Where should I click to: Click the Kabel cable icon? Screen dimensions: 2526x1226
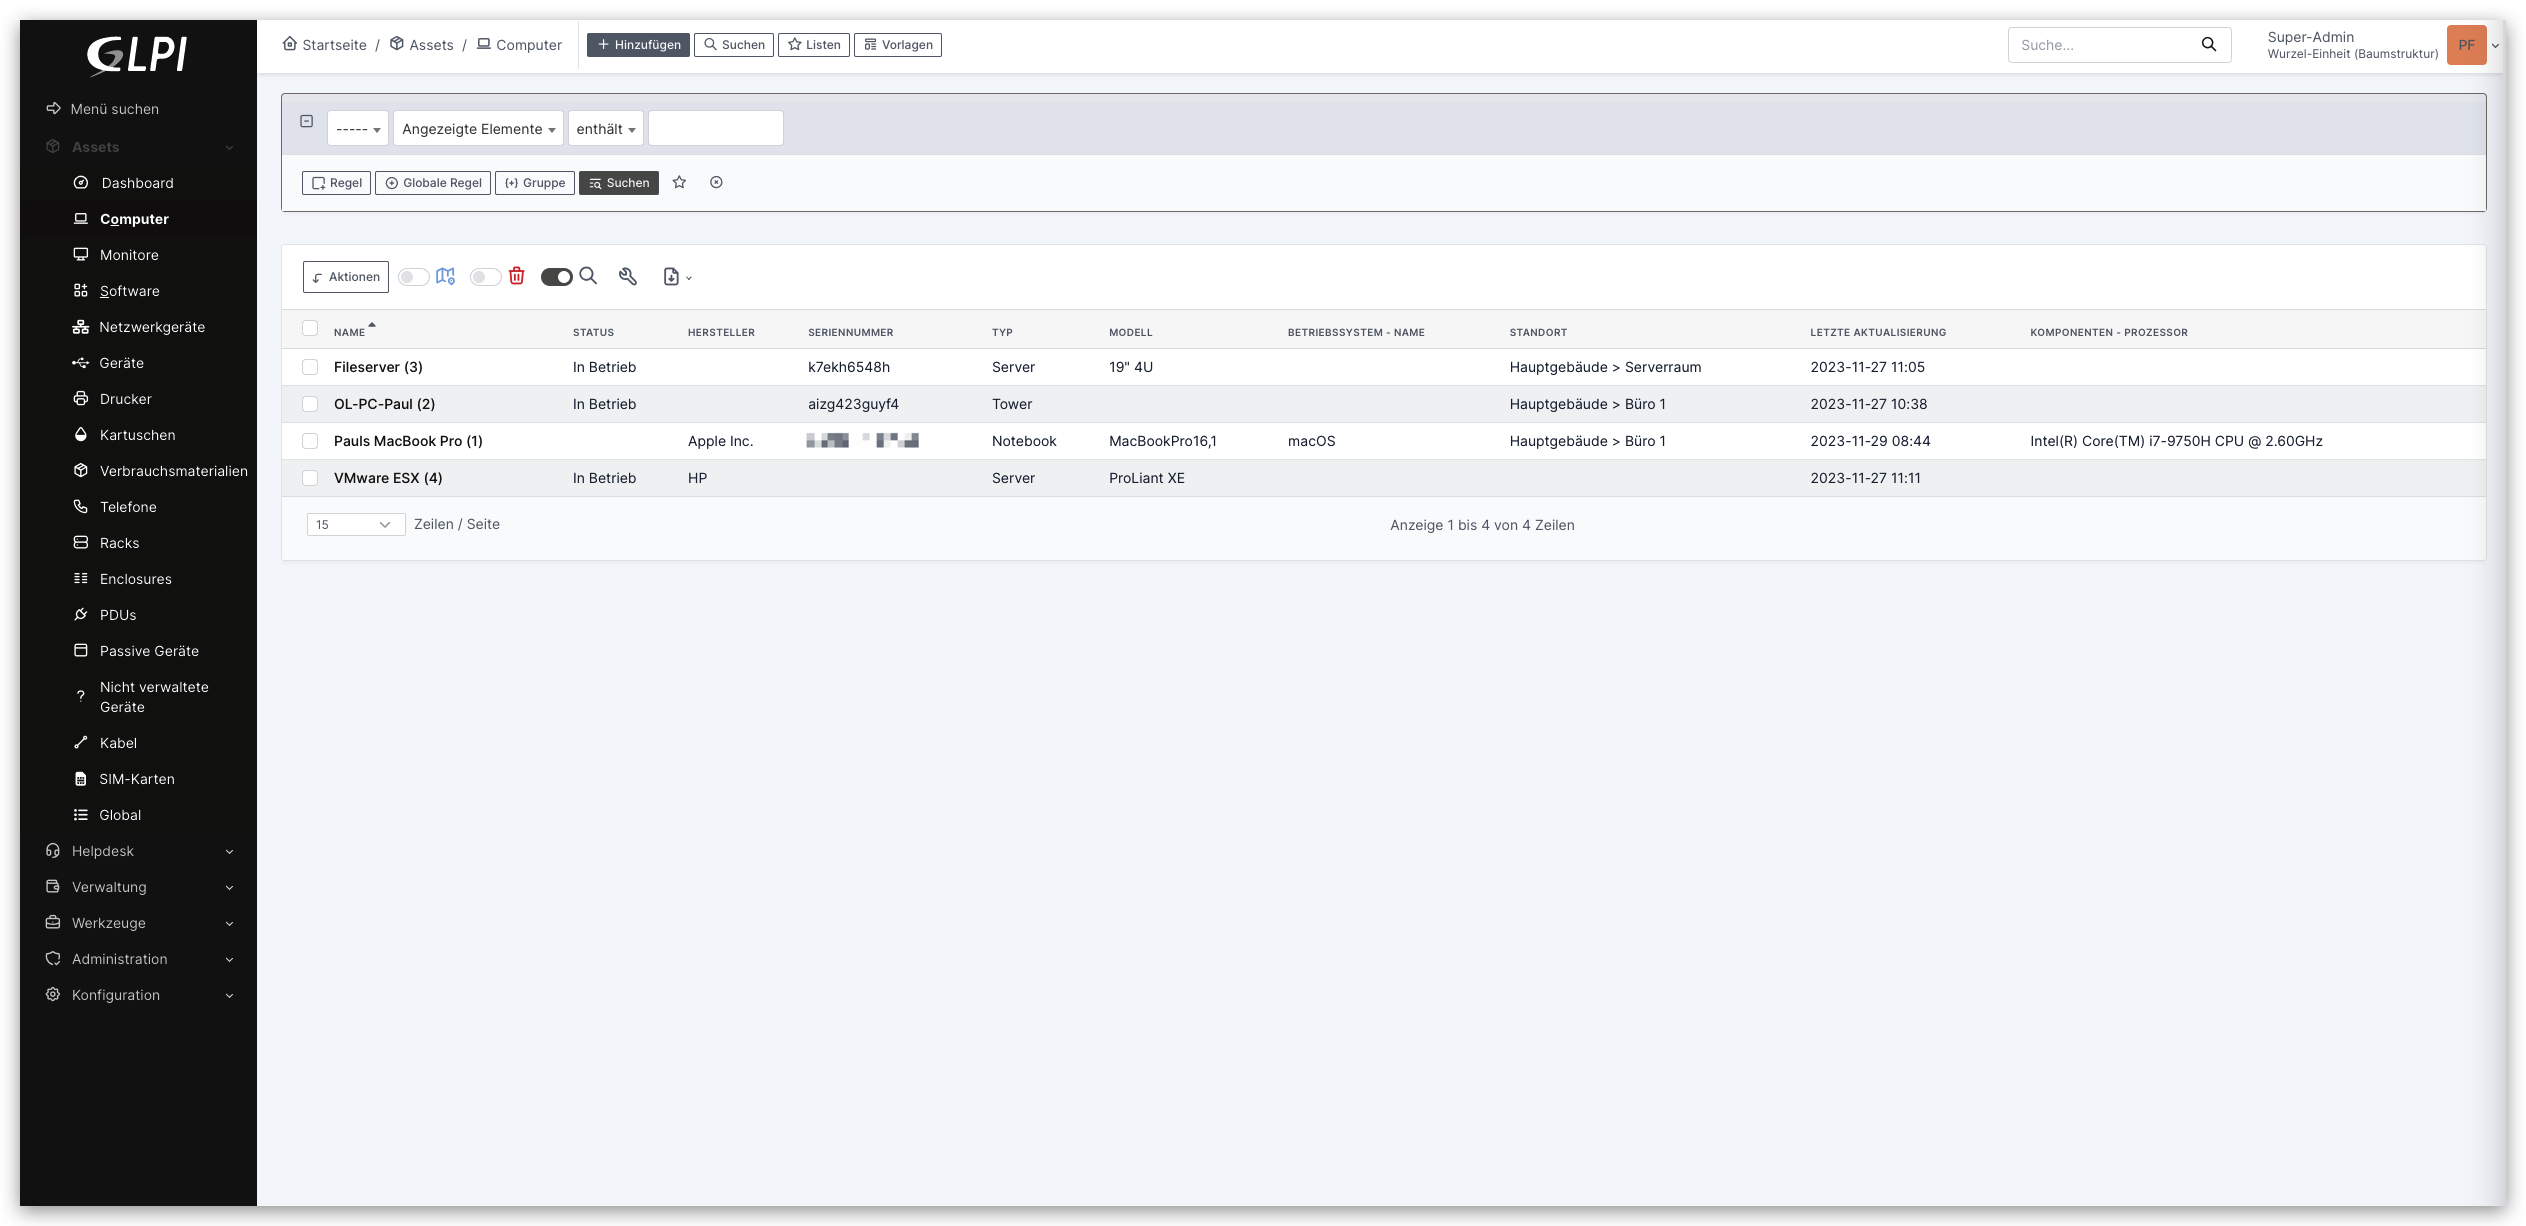pyautogui.click(x=81, y=743)
